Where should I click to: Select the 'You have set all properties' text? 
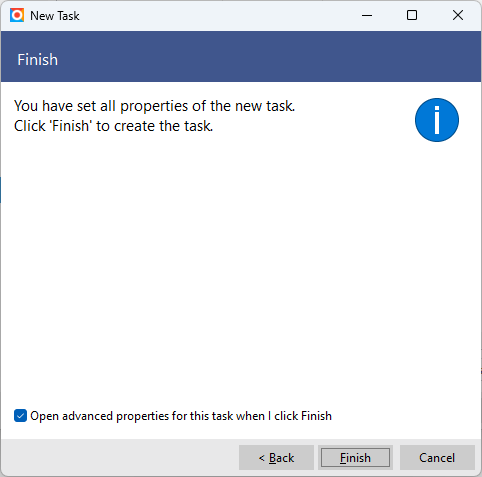coord(154,106)
